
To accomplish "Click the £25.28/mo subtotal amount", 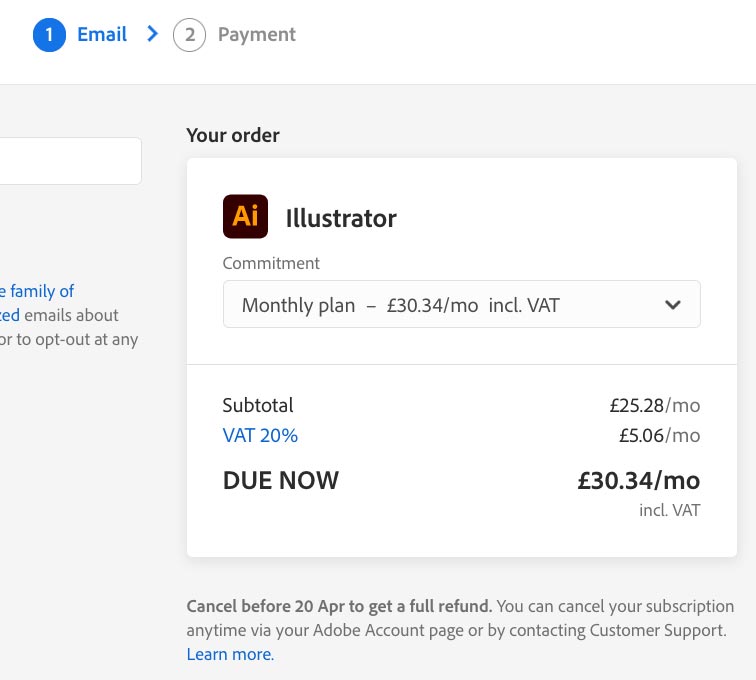I will [x=655, y=406].
